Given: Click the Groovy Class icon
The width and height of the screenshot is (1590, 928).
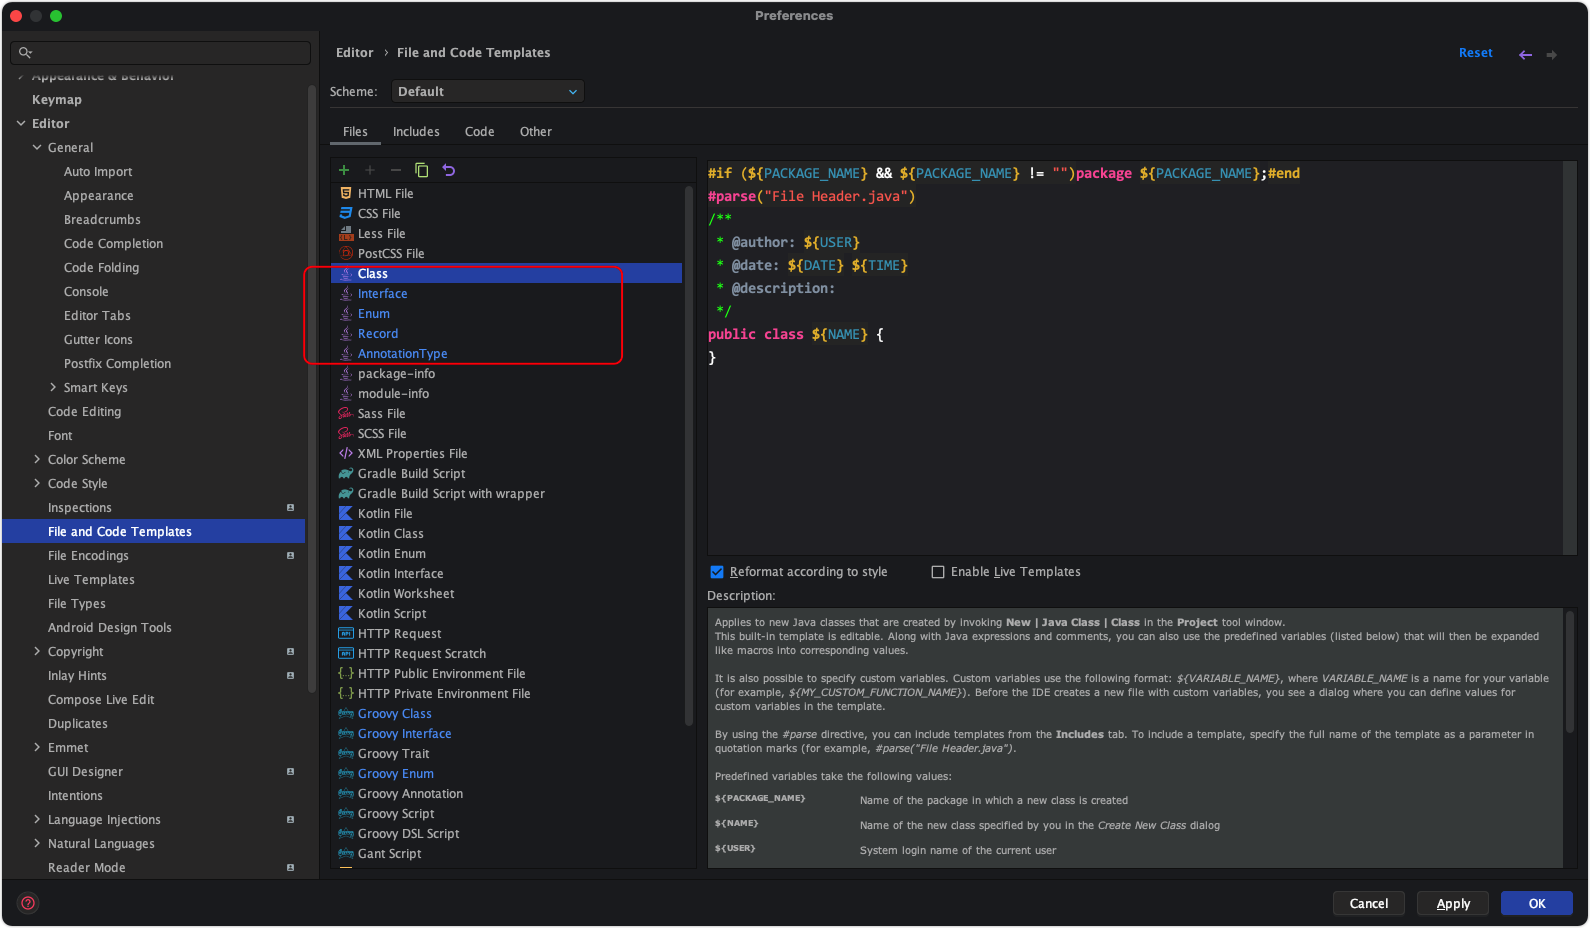Looking at the screenshot, I should [346, 713].
